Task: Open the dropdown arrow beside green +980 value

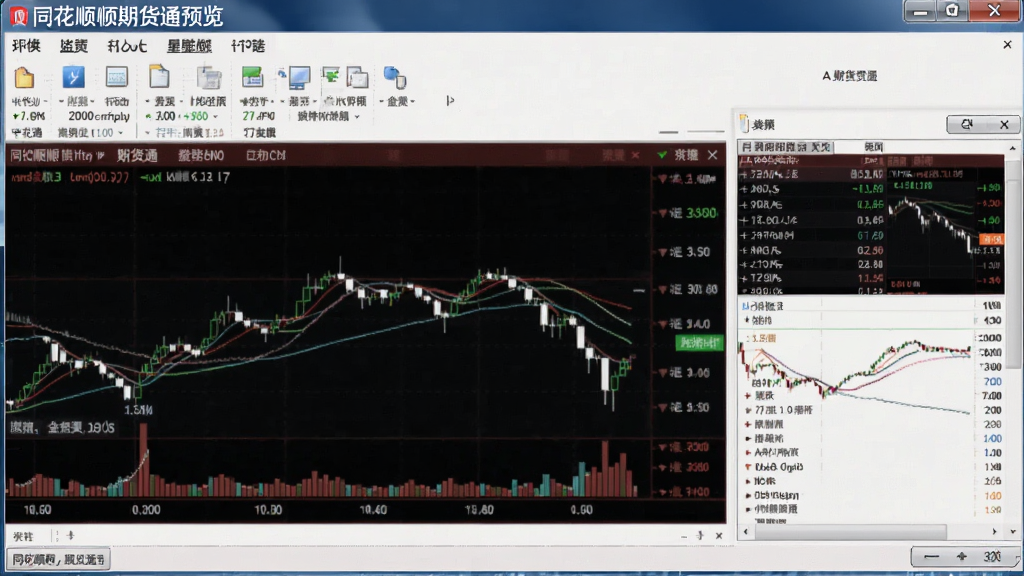Action: pyautogui.click(x=216, y=117)
